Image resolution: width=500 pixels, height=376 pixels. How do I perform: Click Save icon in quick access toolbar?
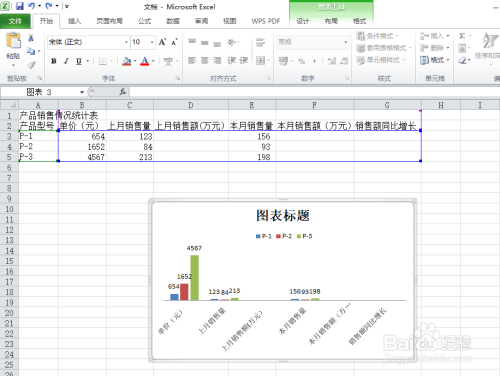(x=20, y=6)
